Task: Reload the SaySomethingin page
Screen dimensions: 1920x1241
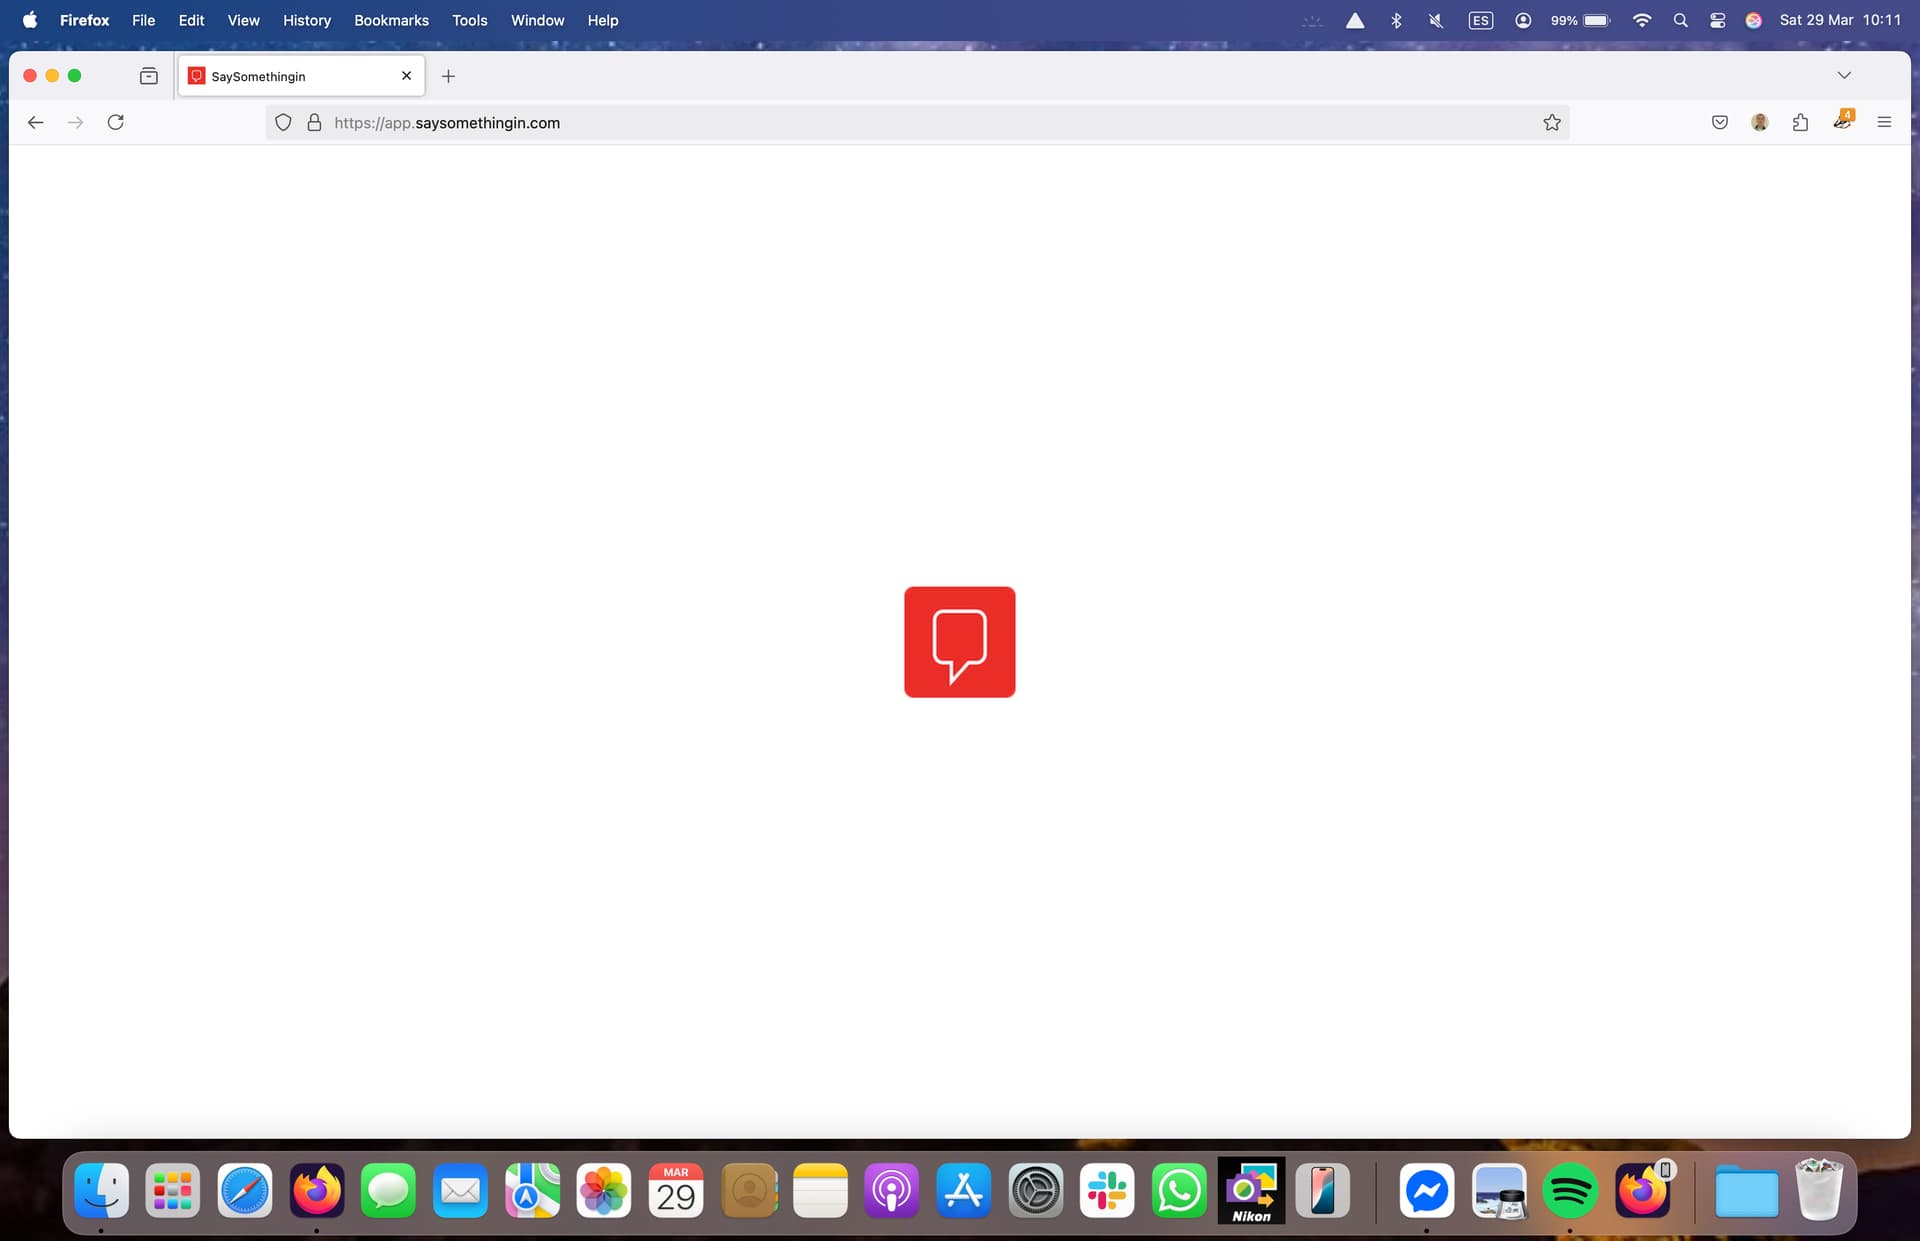Action: (x=116, y=122)
